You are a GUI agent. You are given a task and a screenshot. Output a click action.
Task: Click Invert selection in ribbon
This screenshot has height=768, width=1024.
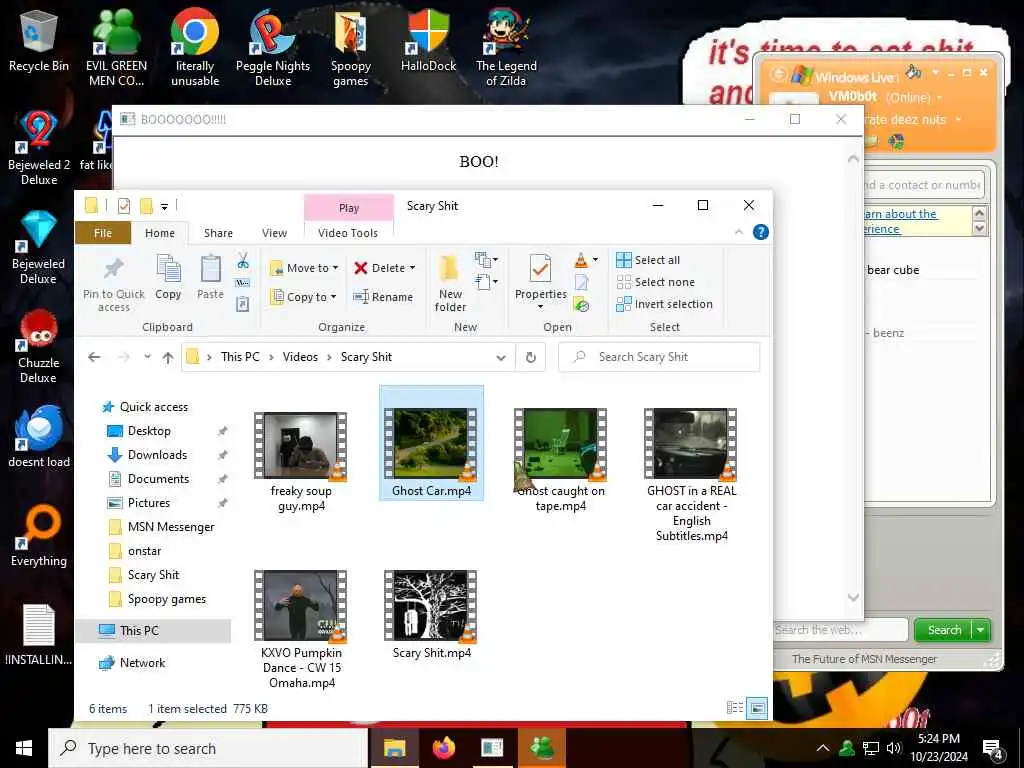(664, 304)
